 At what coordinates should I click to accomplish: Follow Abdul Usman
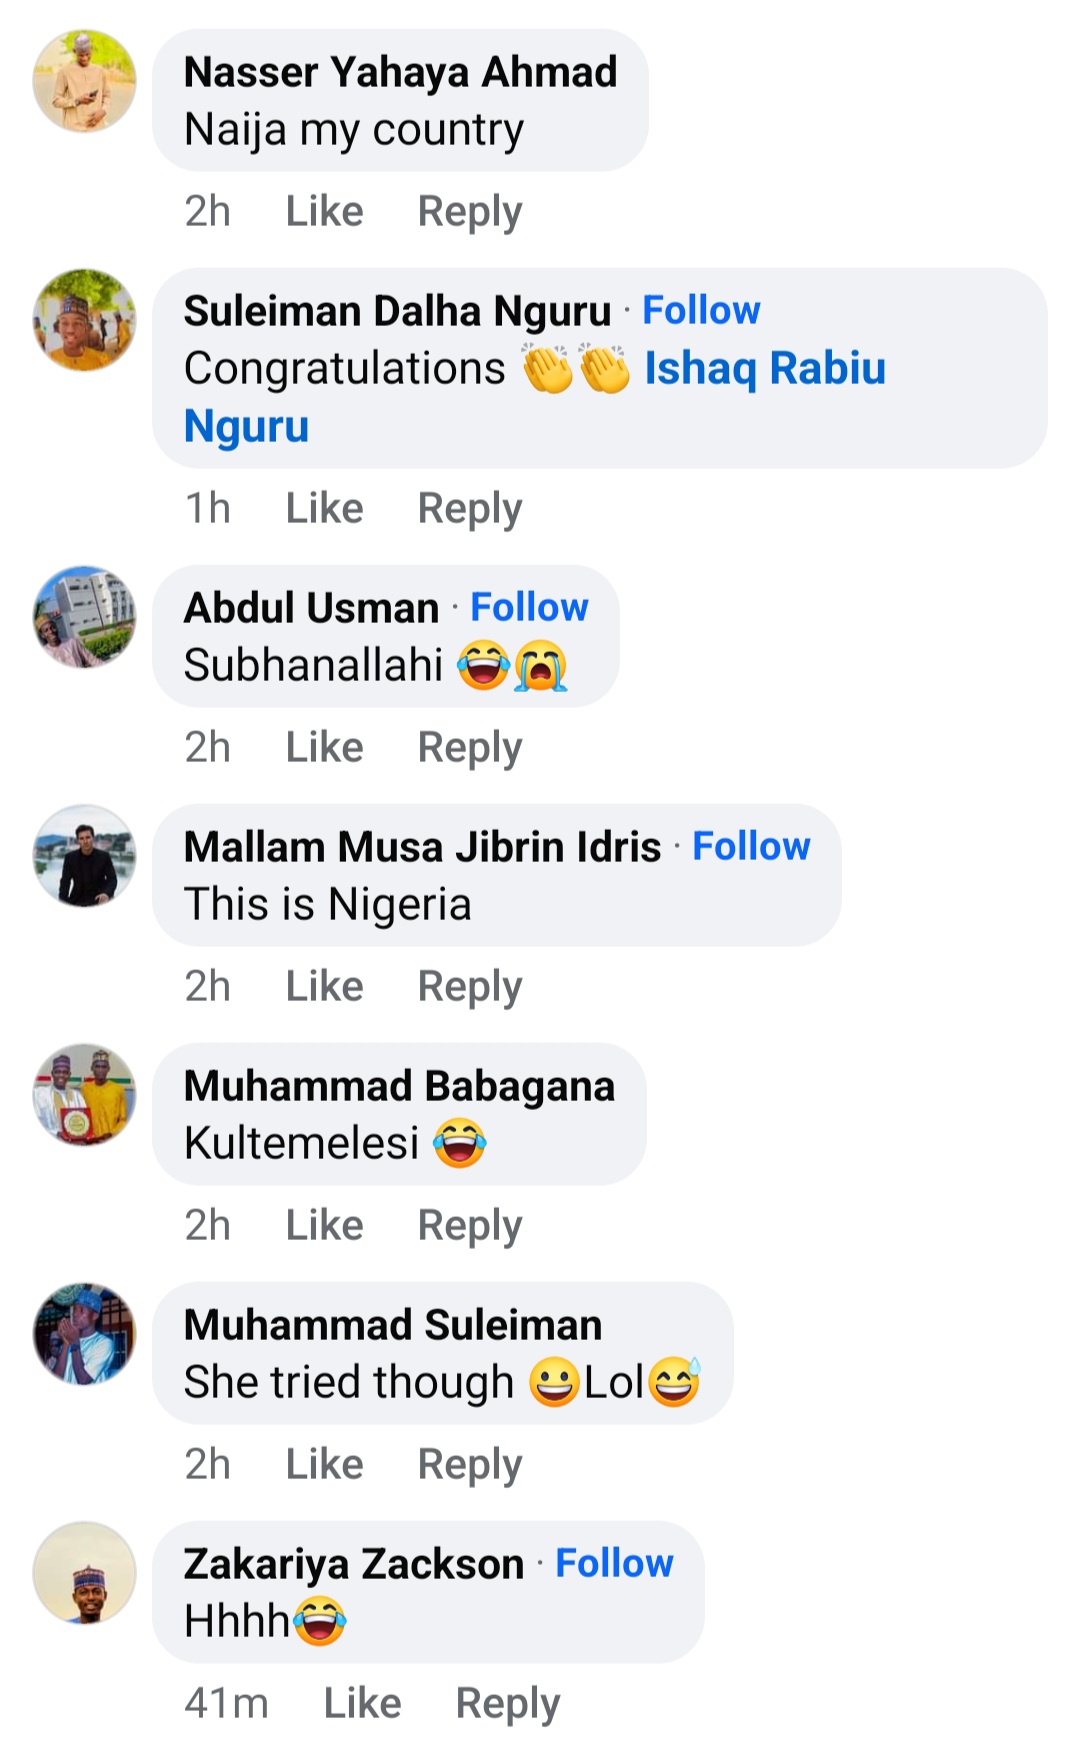click(x=530, y=607)
